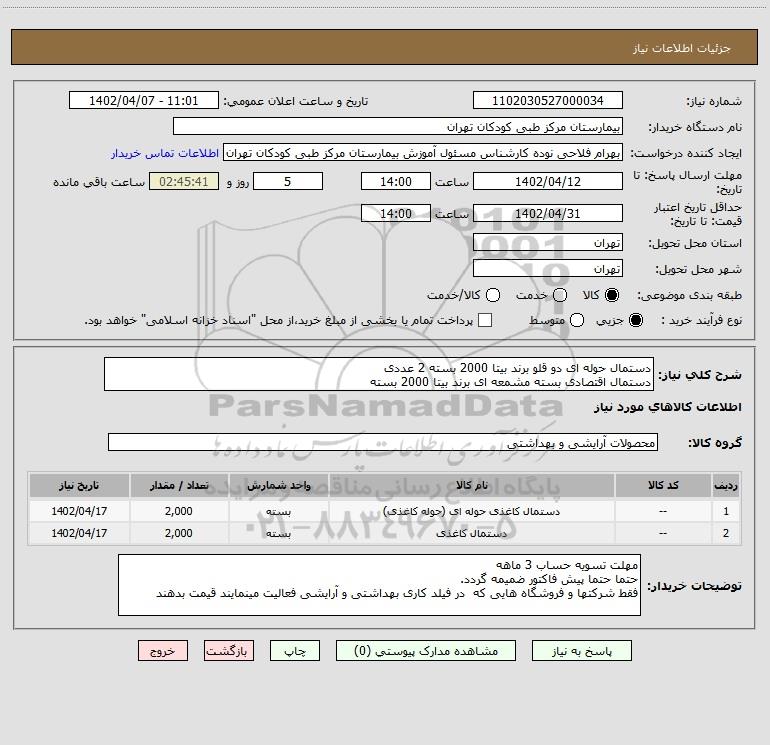Click the announcement date field 1402/04/07 - 11:01

144,100
